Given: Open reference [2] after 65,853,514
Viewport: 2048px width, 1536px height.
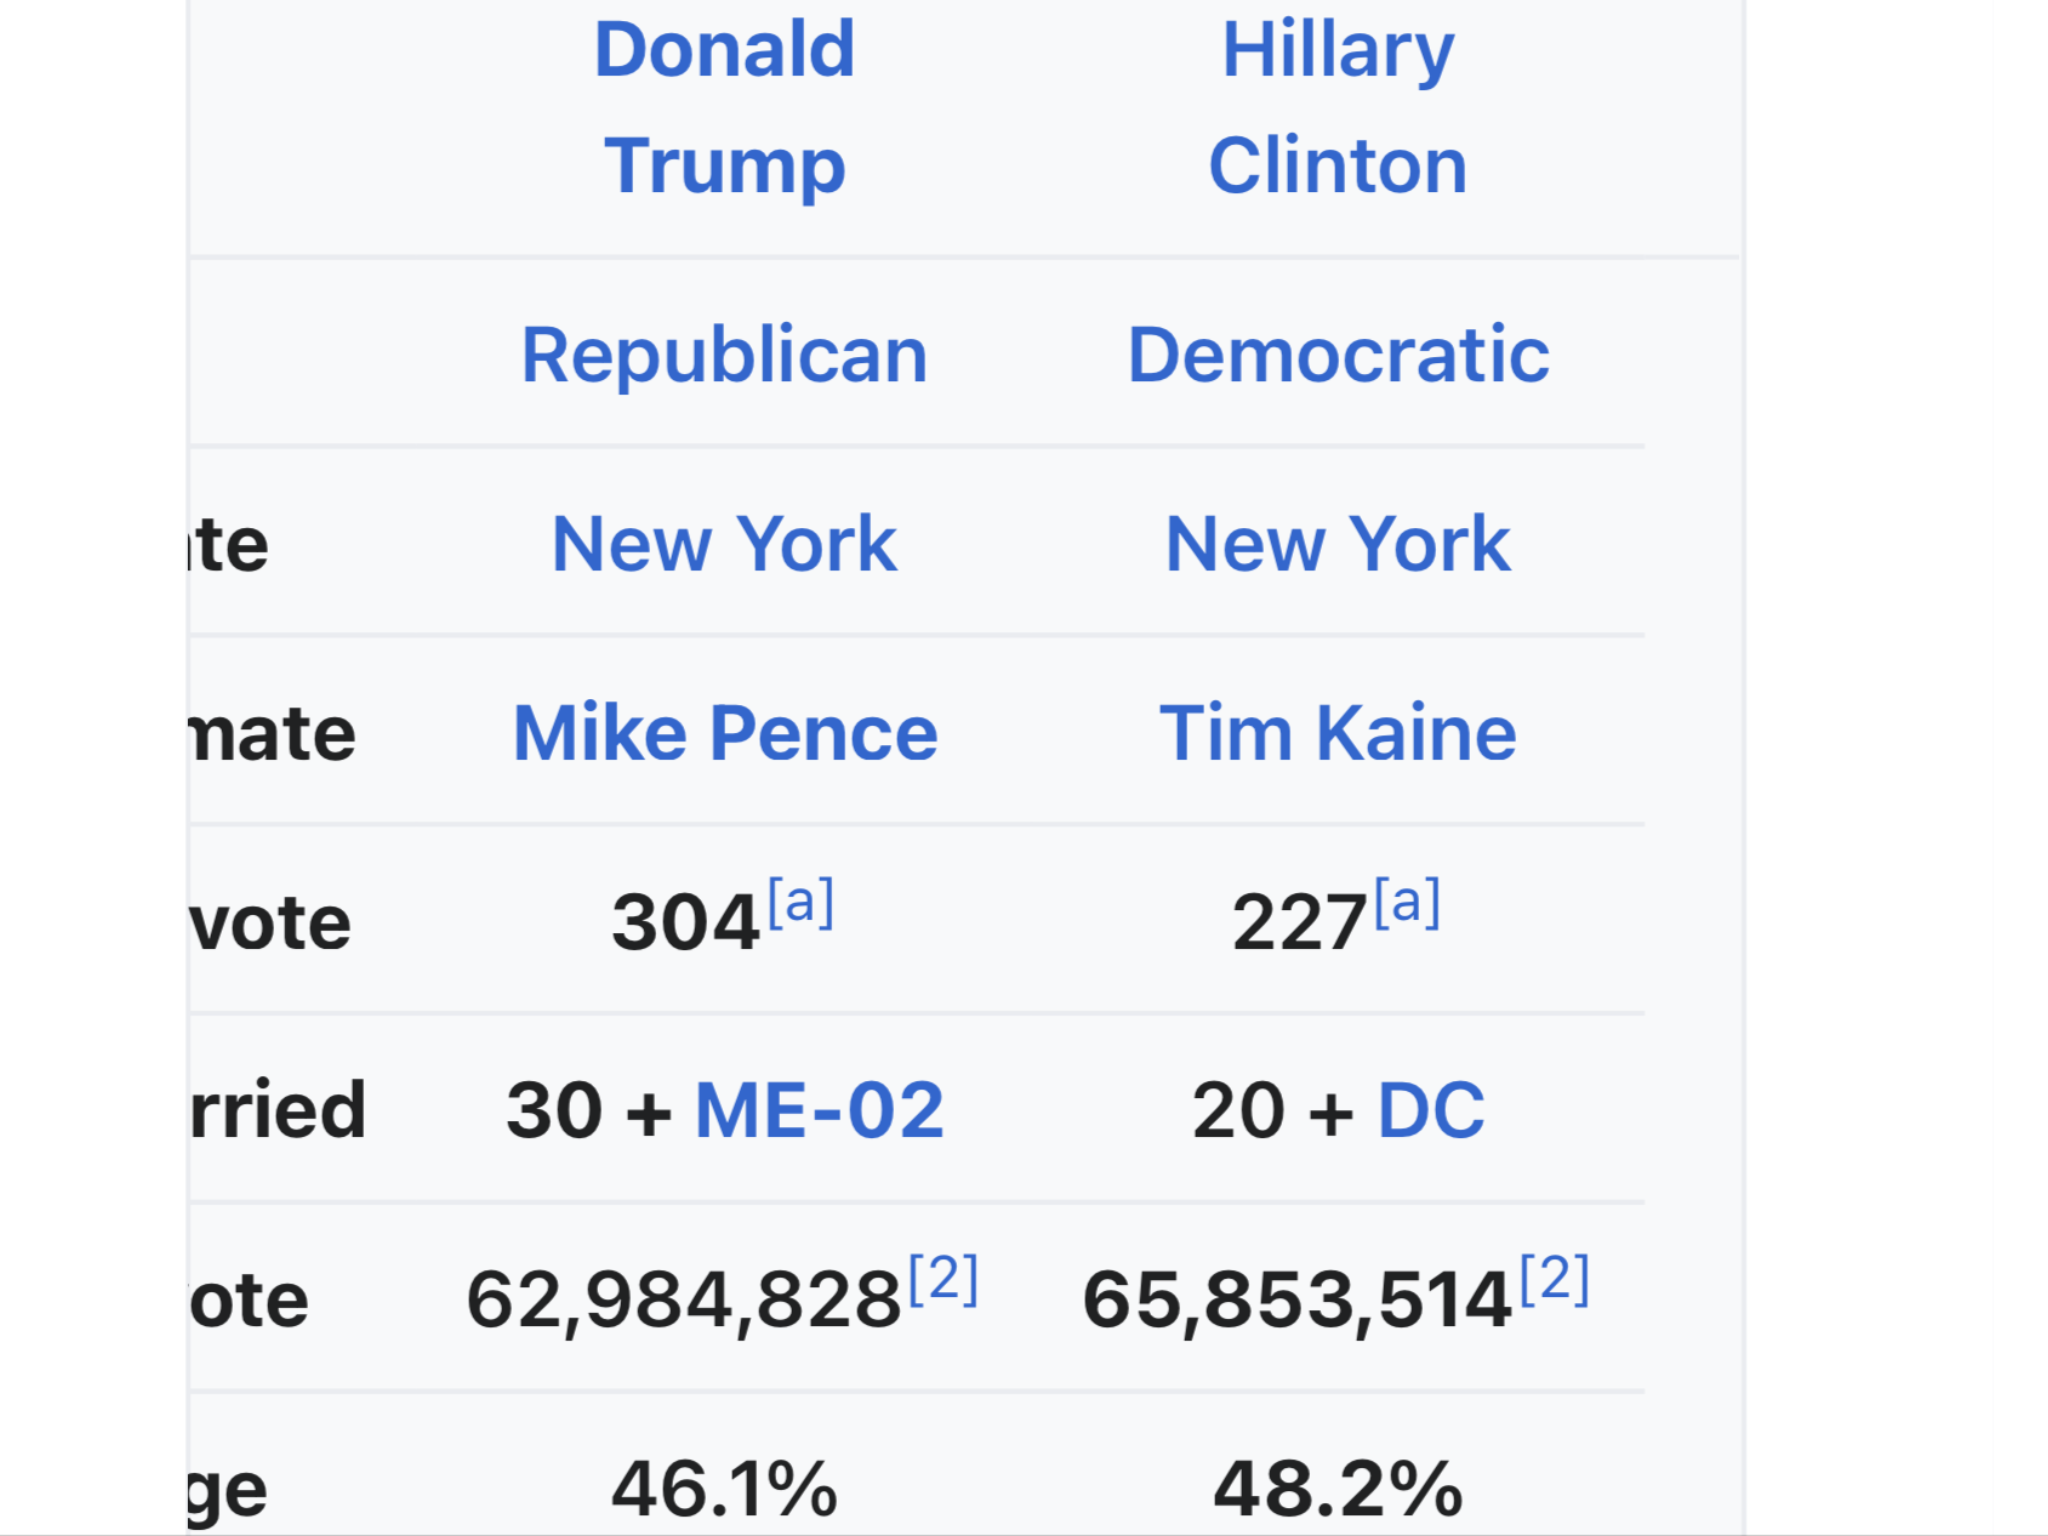Looking at the screenshot, I should point(1555,1280).
